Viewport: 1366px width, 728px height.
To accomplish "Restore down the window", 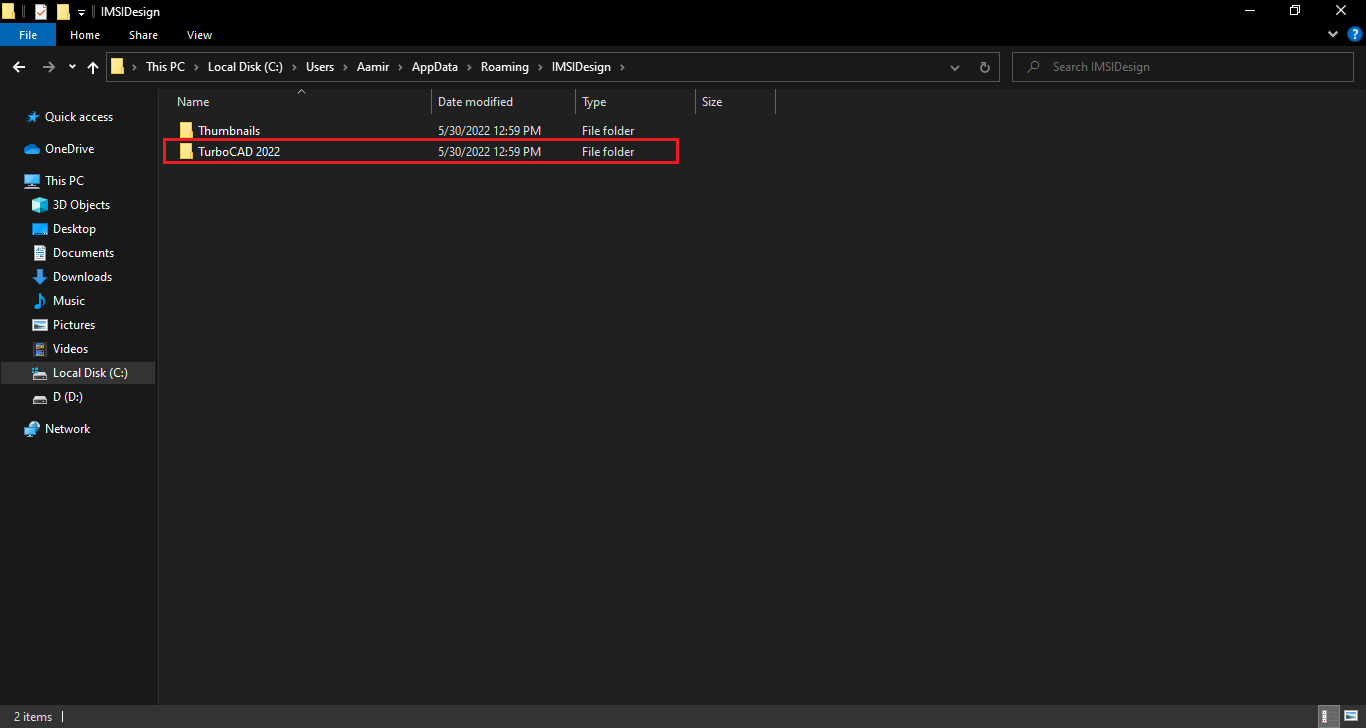I will pyautogui.click(x=1295, y=11).
